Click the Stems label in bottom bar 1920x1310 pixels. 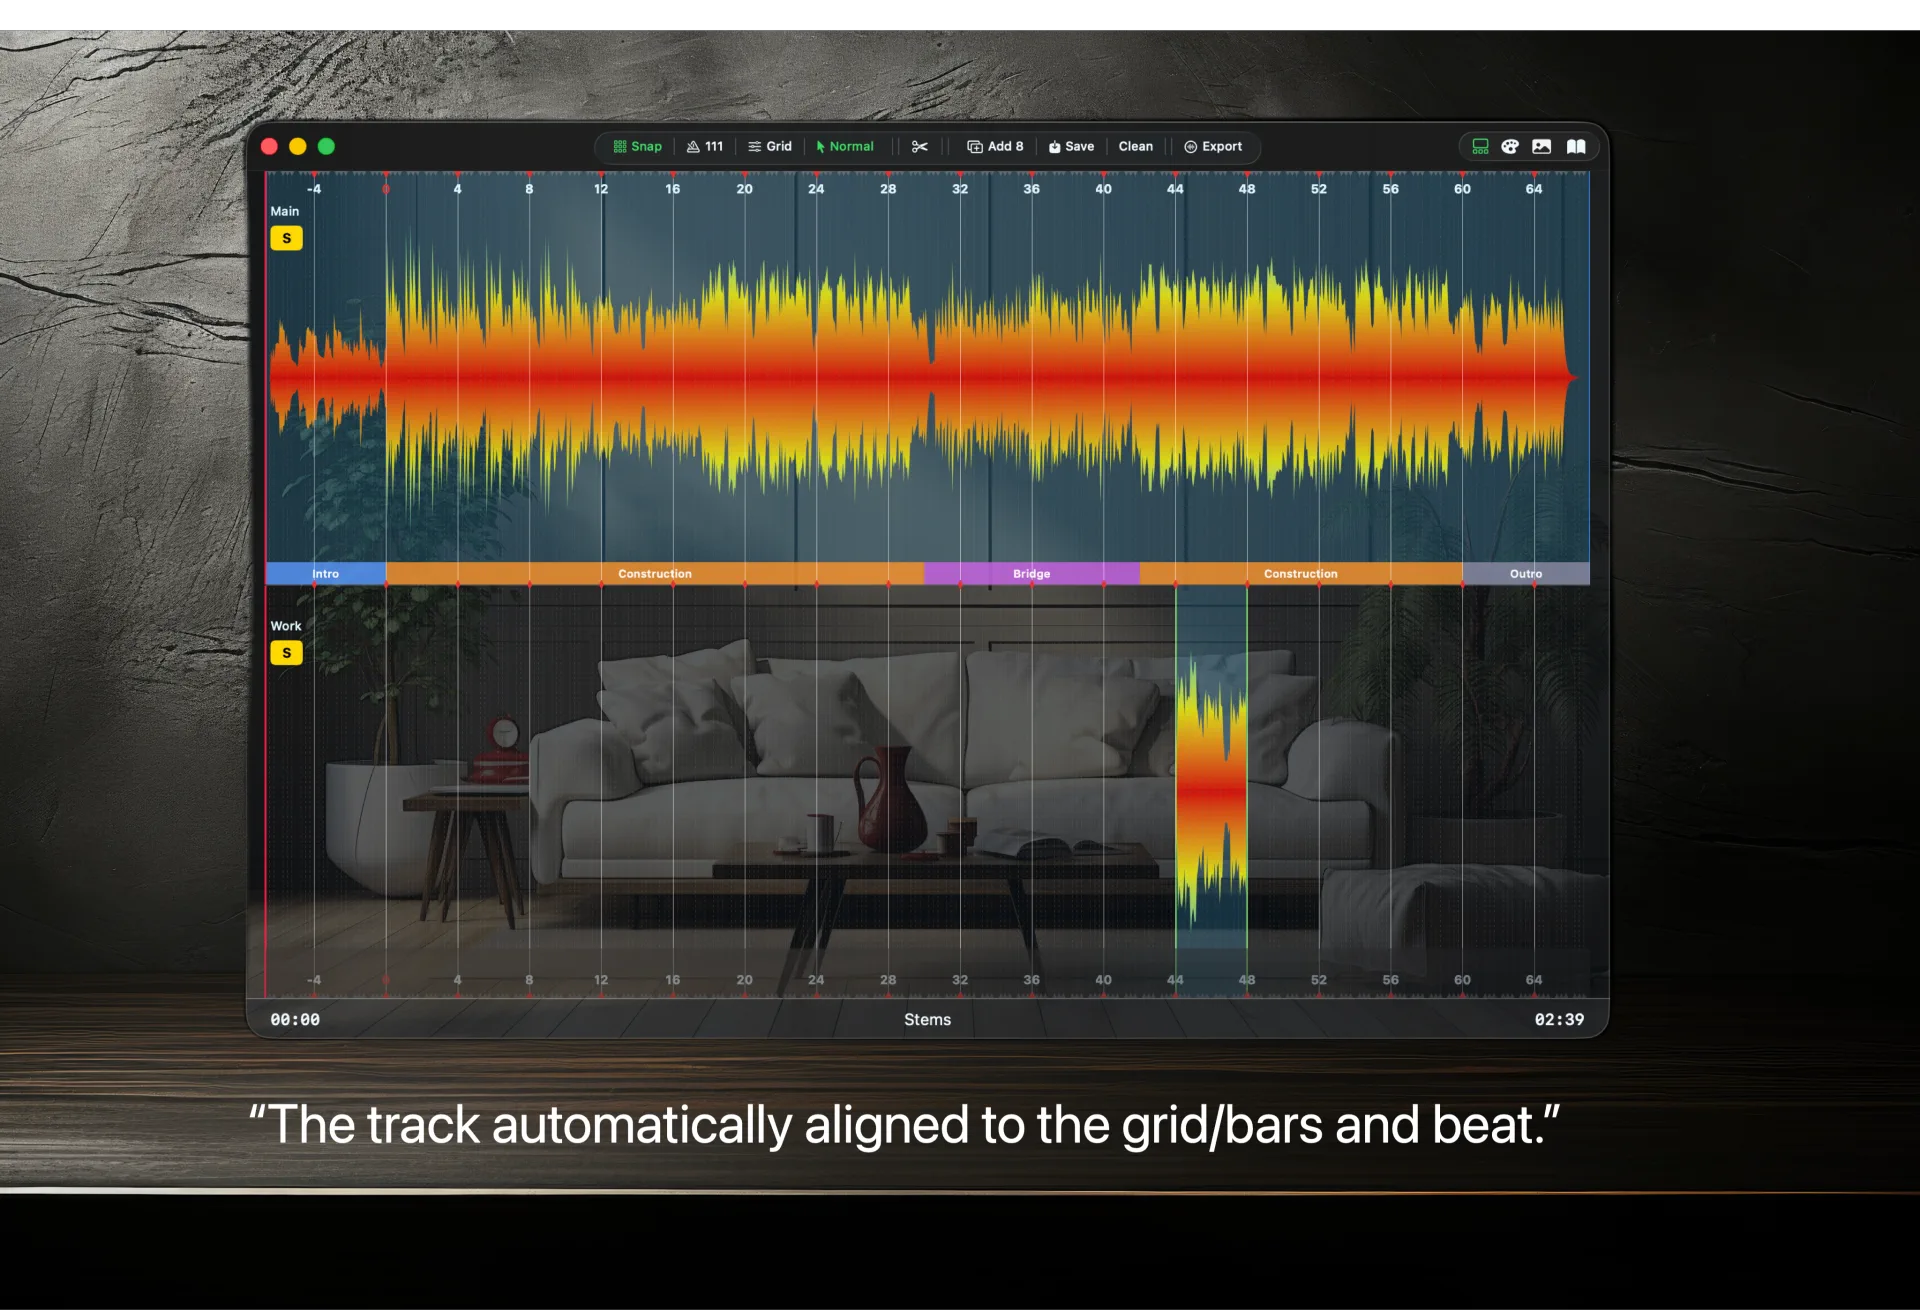[927, 1020]
